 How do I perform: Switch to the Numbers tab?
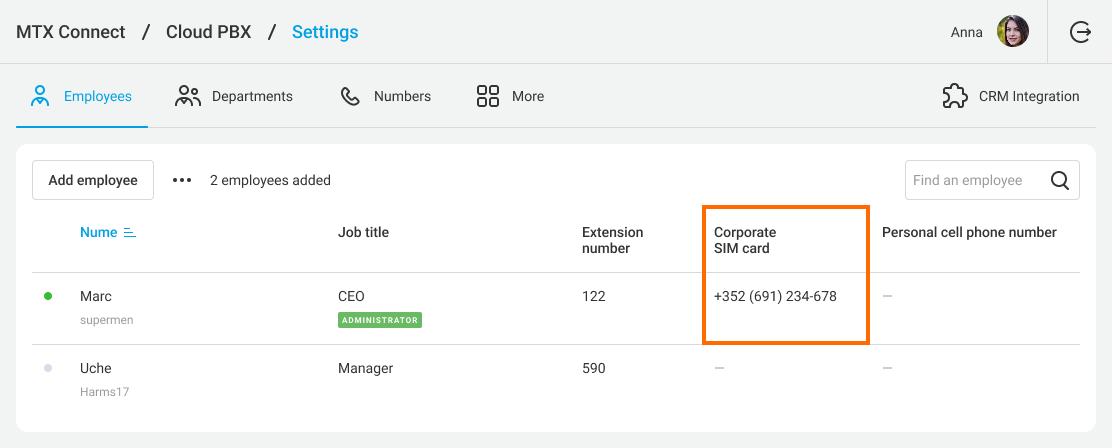click(x=402, y=96)
